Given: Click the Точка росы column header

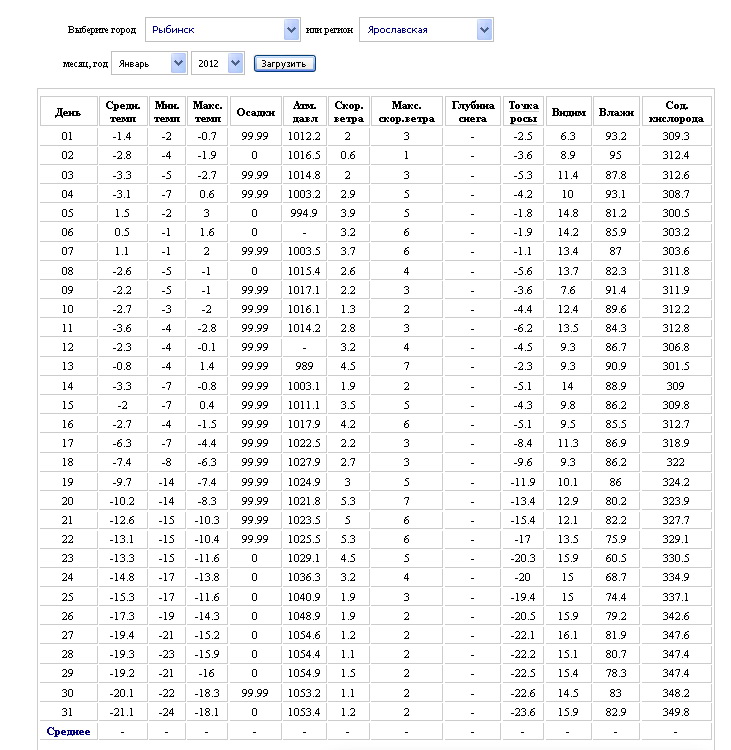Looking at the screenshot, I should (x=523, y=112).
